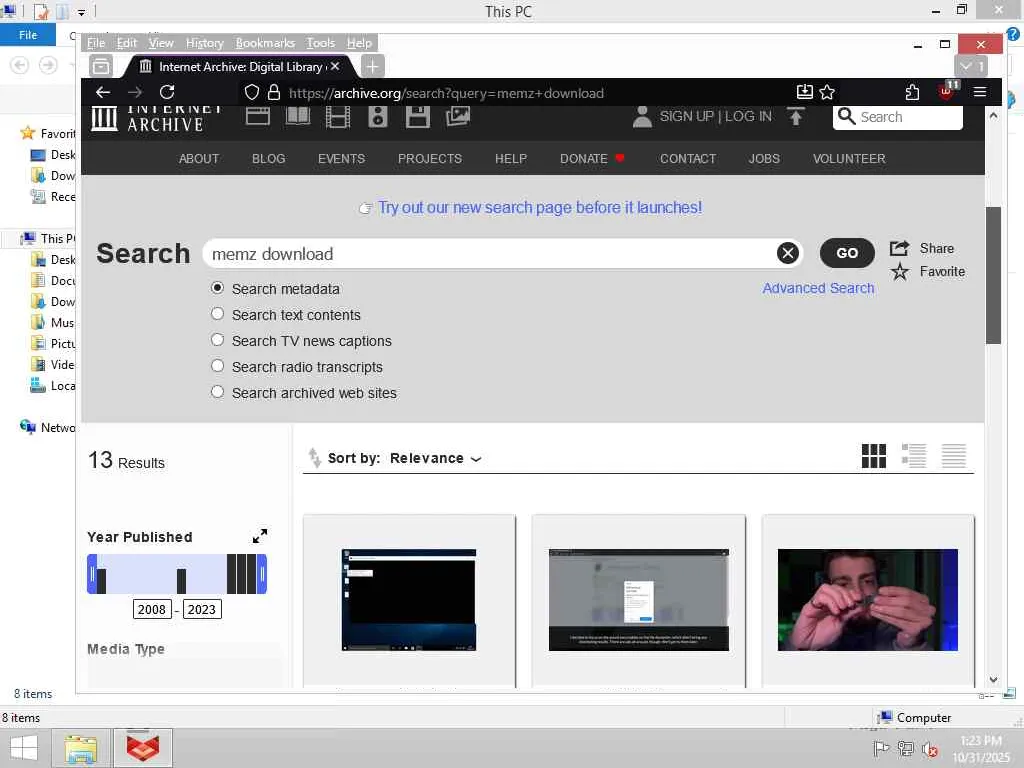Open the File menu in browser
Image resolution: width=1024 pixels, height=768 pixels.
pyautogui.click(x=96, y=43)
